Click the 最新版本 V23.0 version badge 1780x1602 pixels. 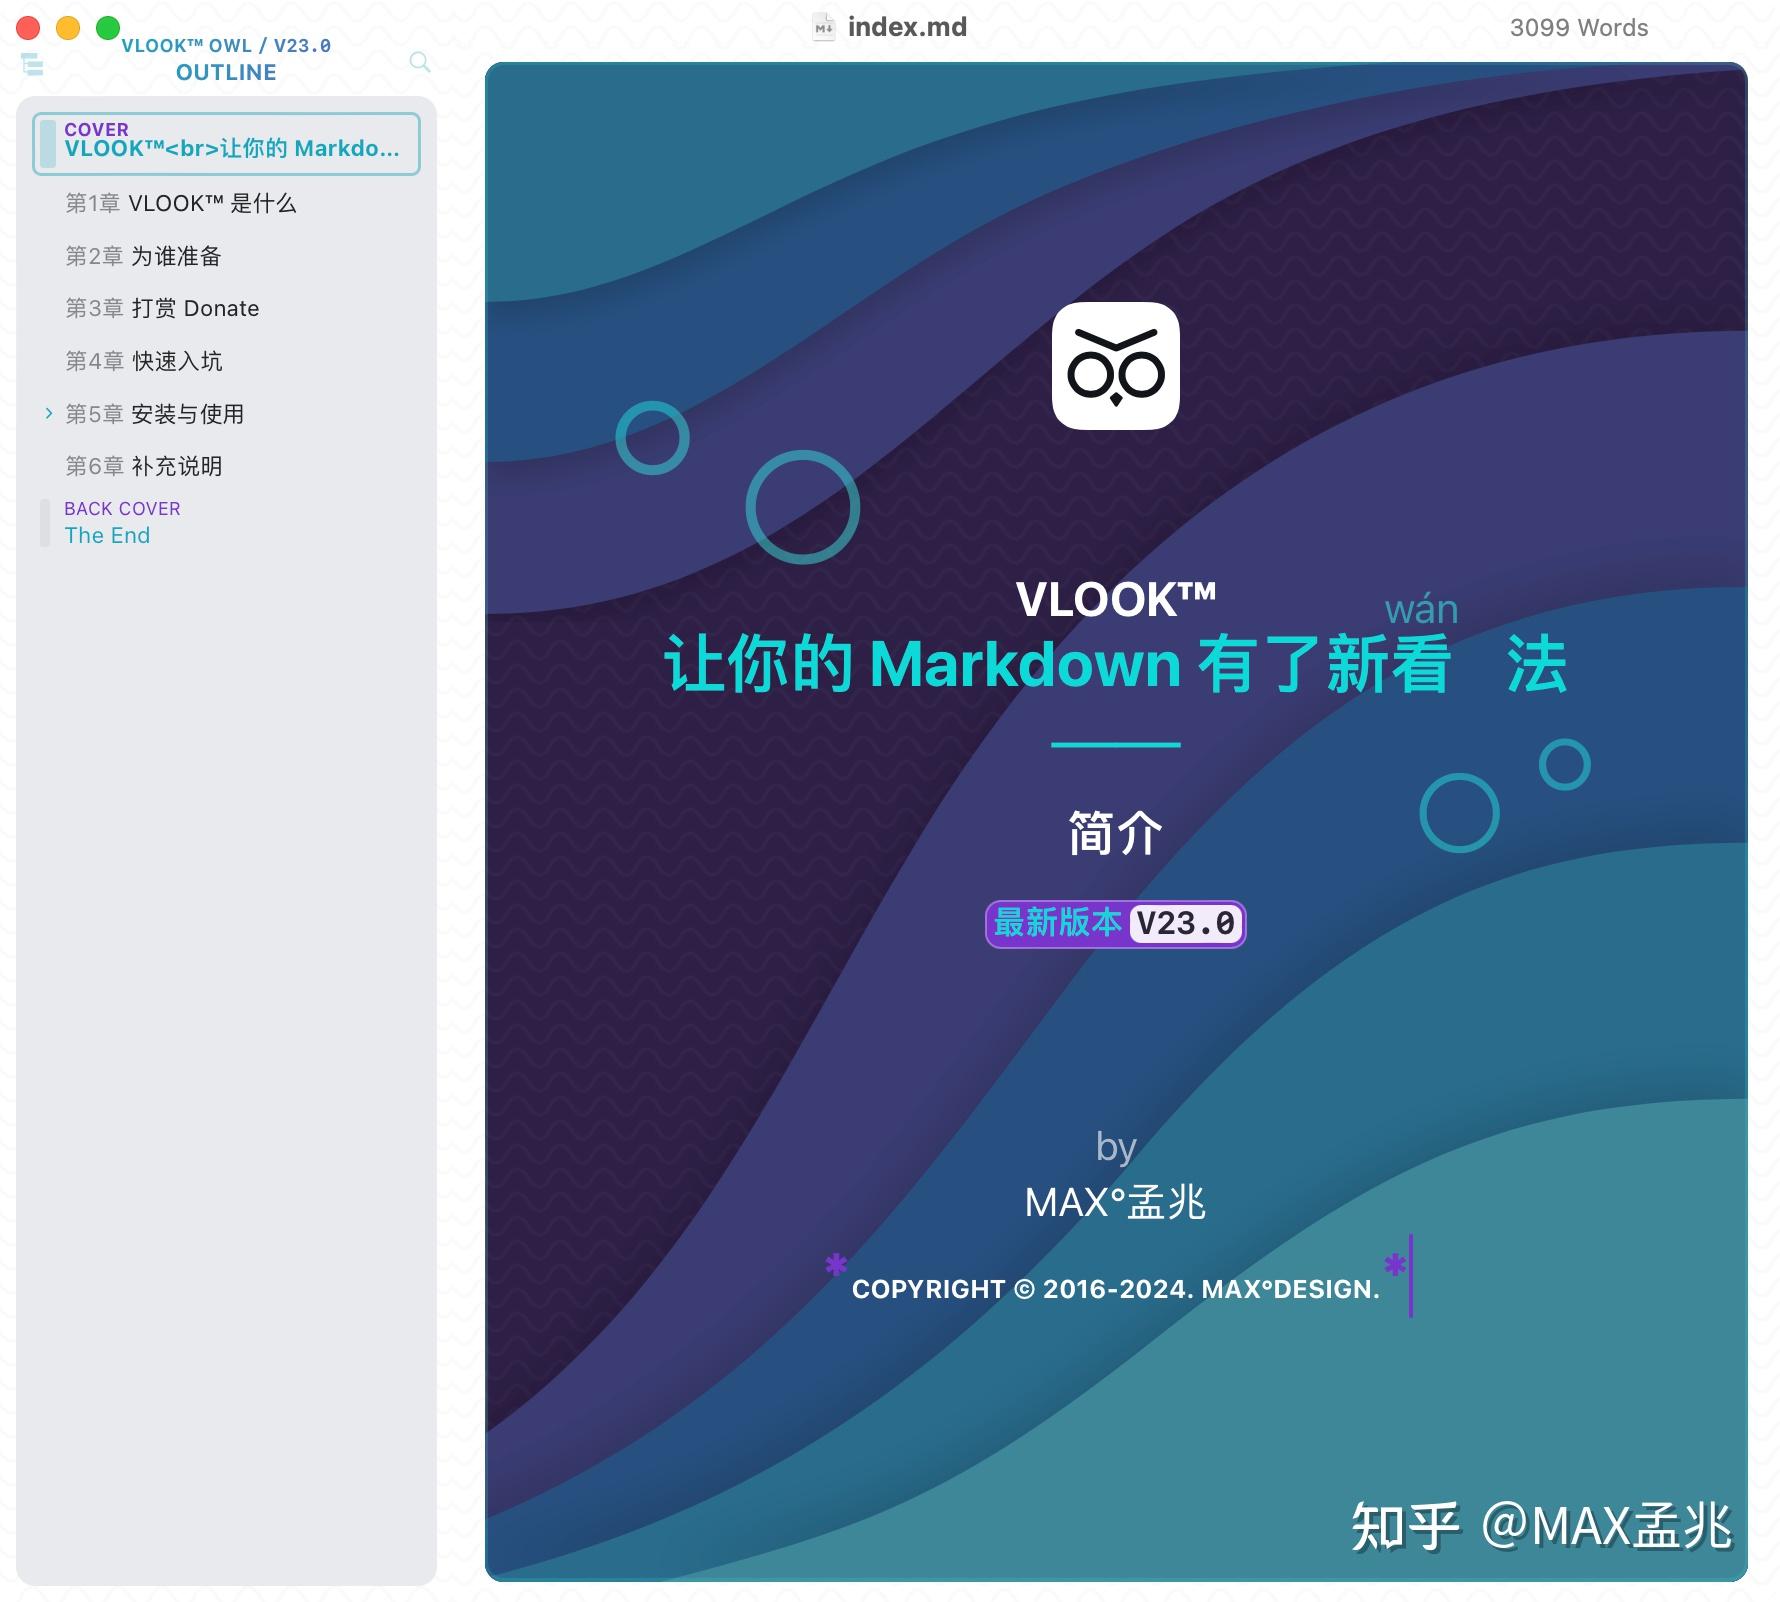[1114, 922]
